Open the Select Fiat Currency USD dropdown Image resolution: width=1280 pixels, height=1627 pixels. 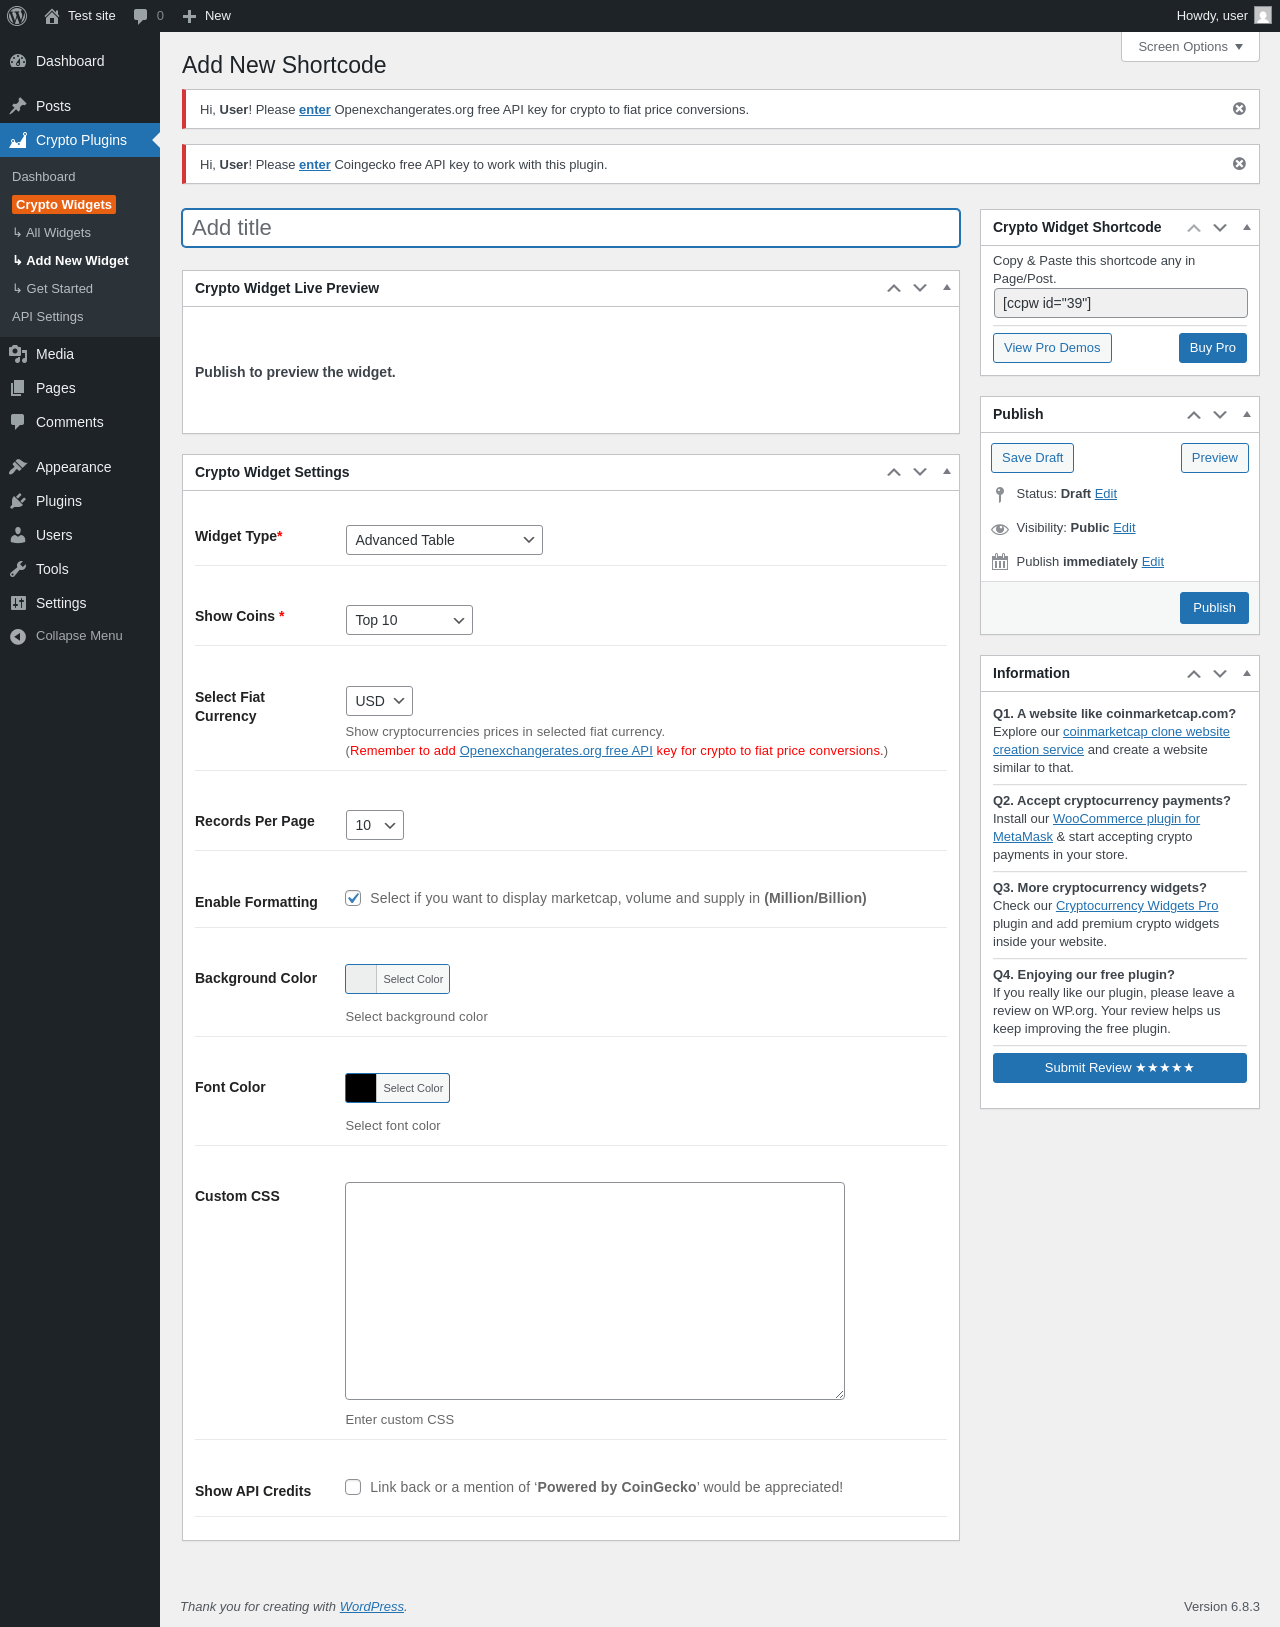[x=379, y=701]
